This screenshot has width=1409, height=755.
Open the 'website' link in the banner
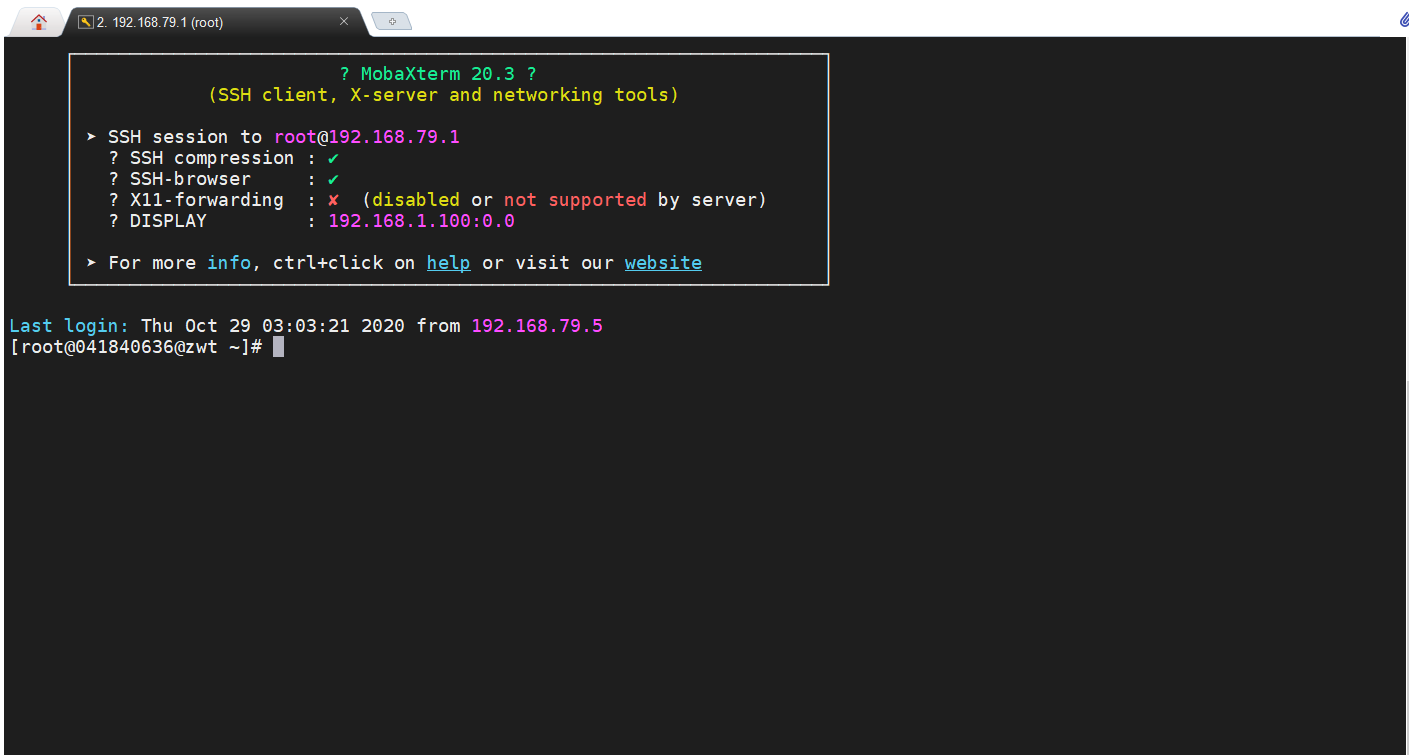click(x=663, y=263)
